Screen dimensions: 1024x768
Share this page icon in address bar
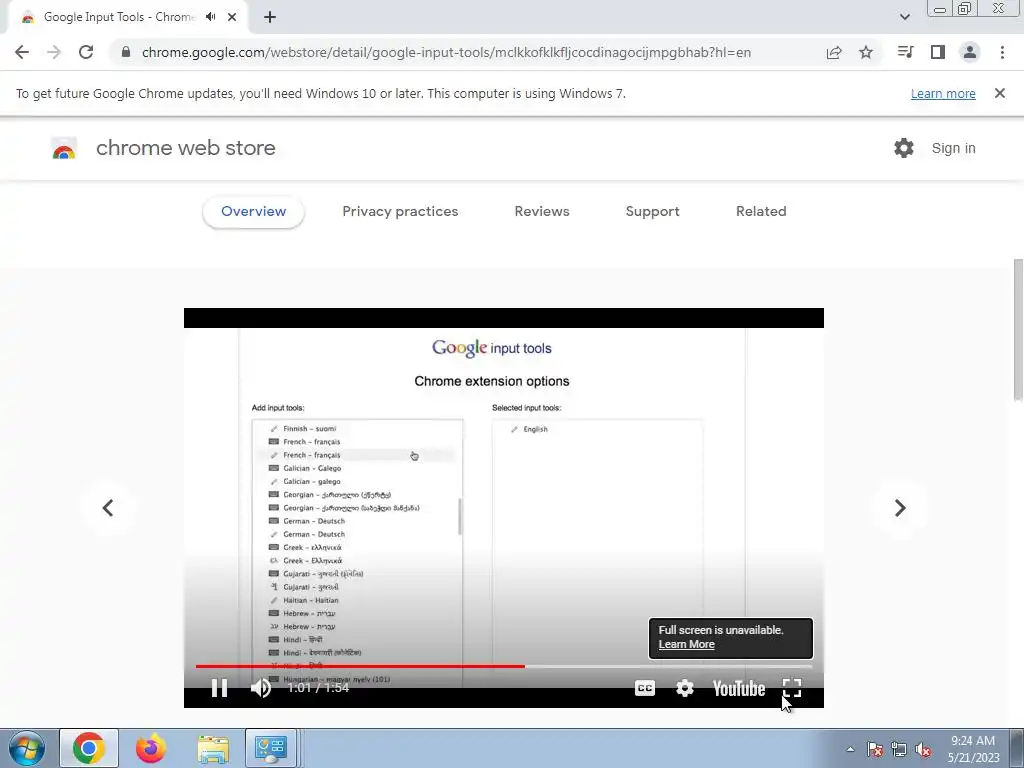(x=834, y=52)
